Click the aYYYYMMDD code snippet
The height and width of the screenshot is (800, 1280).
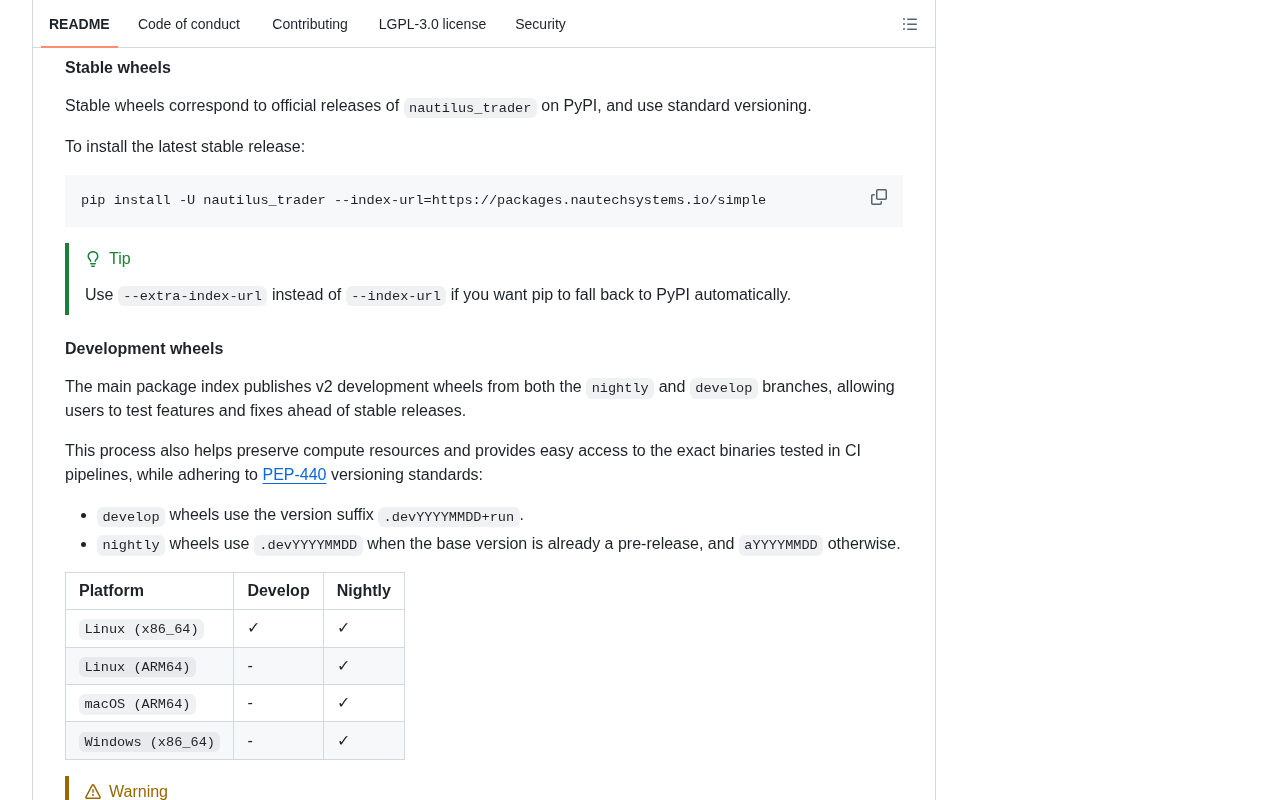781,545
